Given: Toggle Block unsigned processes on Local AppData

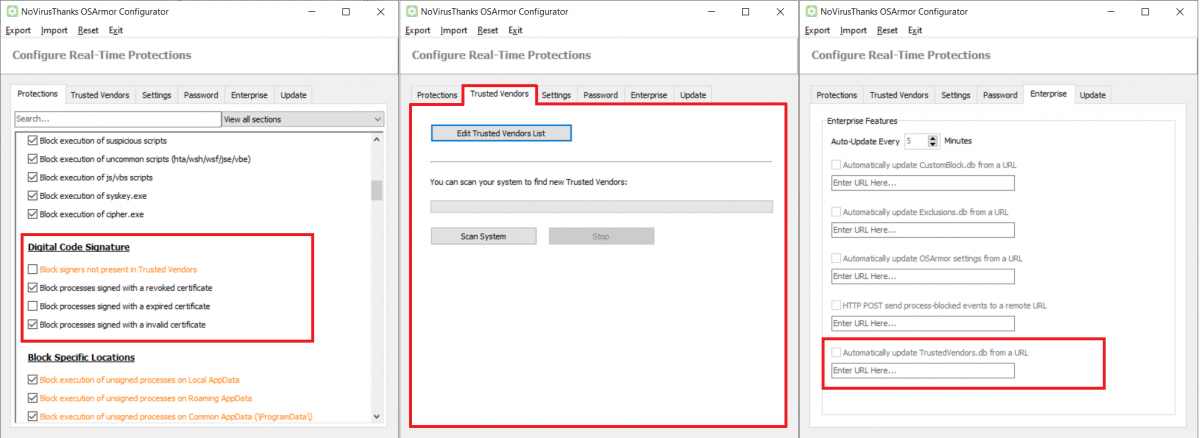Looking at the screenshot, I should pos(33,380).
